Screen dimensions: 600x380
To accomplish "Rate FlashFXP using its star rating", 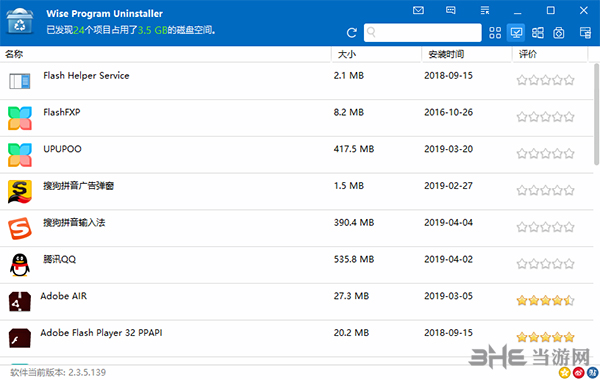I will tap(545, 117).
